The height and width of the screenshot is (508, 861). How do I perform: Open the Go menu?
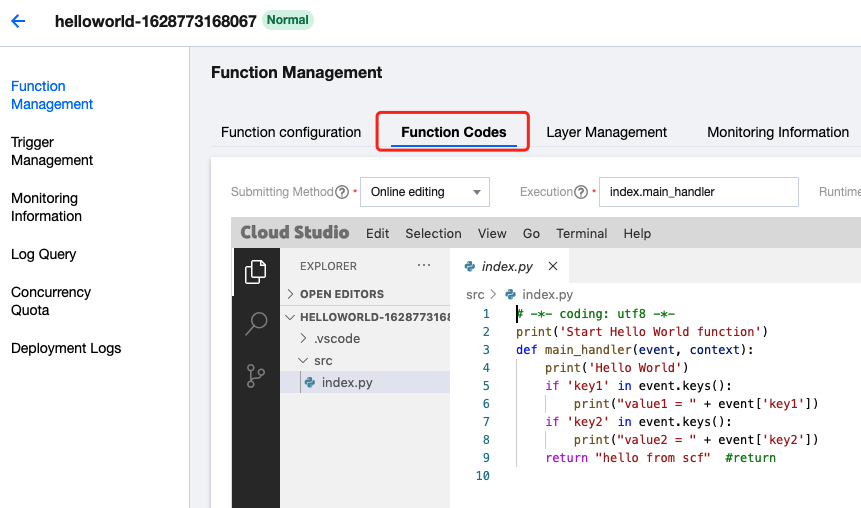point(531,233)
